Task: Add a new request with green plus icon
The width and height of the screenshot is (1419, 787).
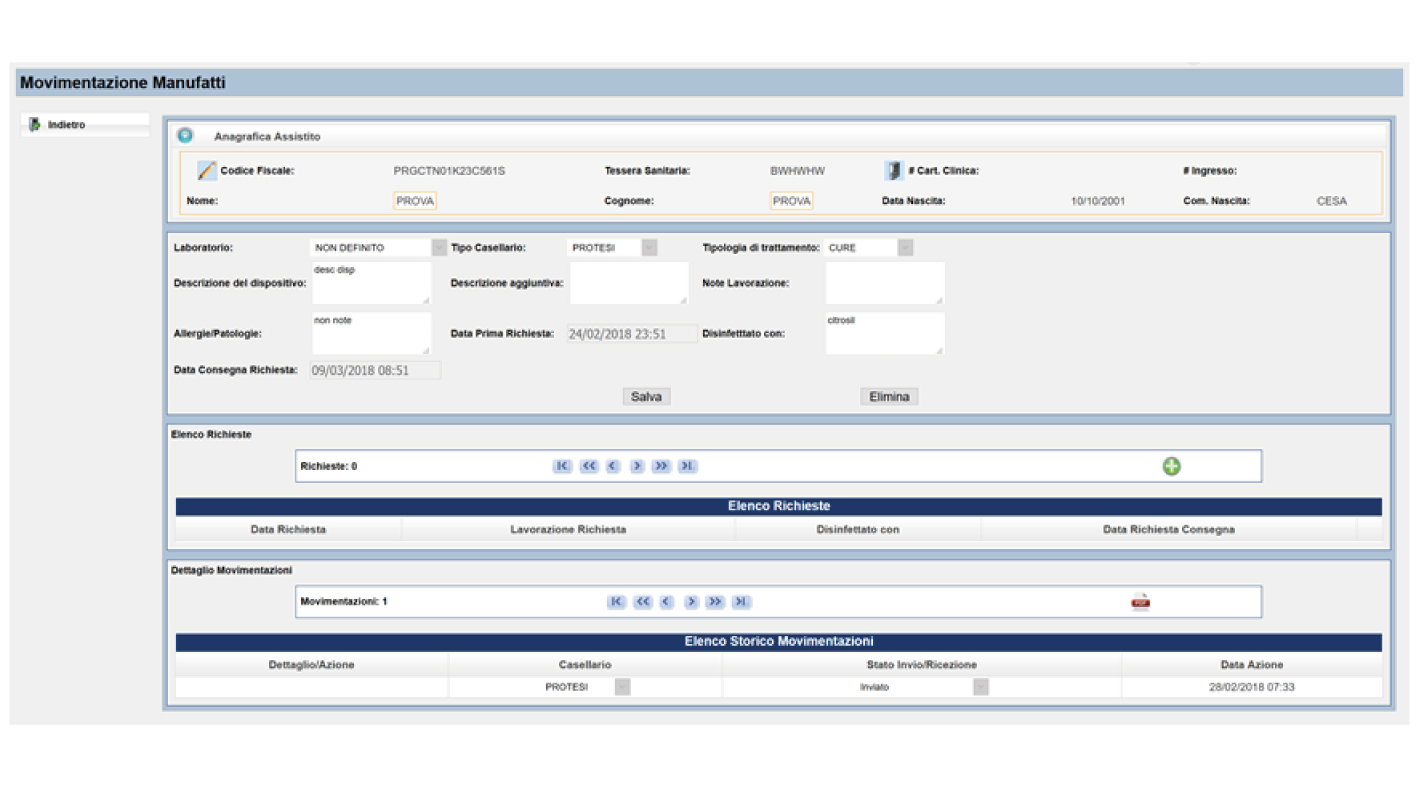Action: click(x=1171, y=466)
